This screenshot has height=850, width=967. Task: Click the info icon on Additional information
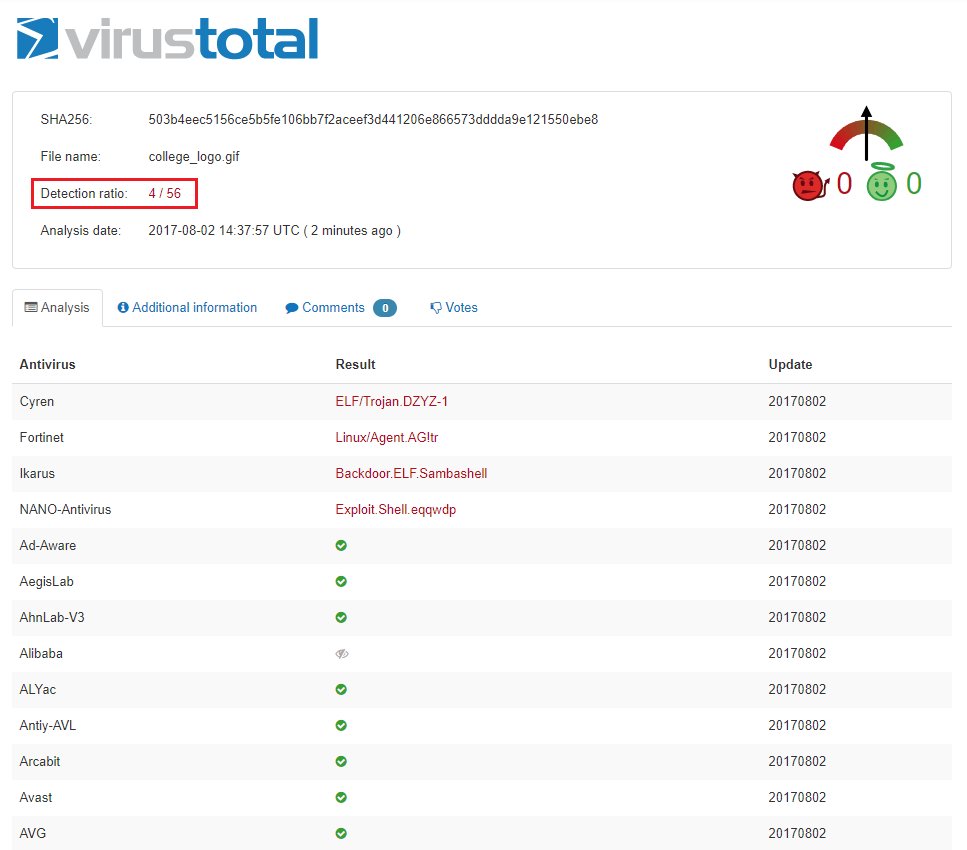coord(123,307)
